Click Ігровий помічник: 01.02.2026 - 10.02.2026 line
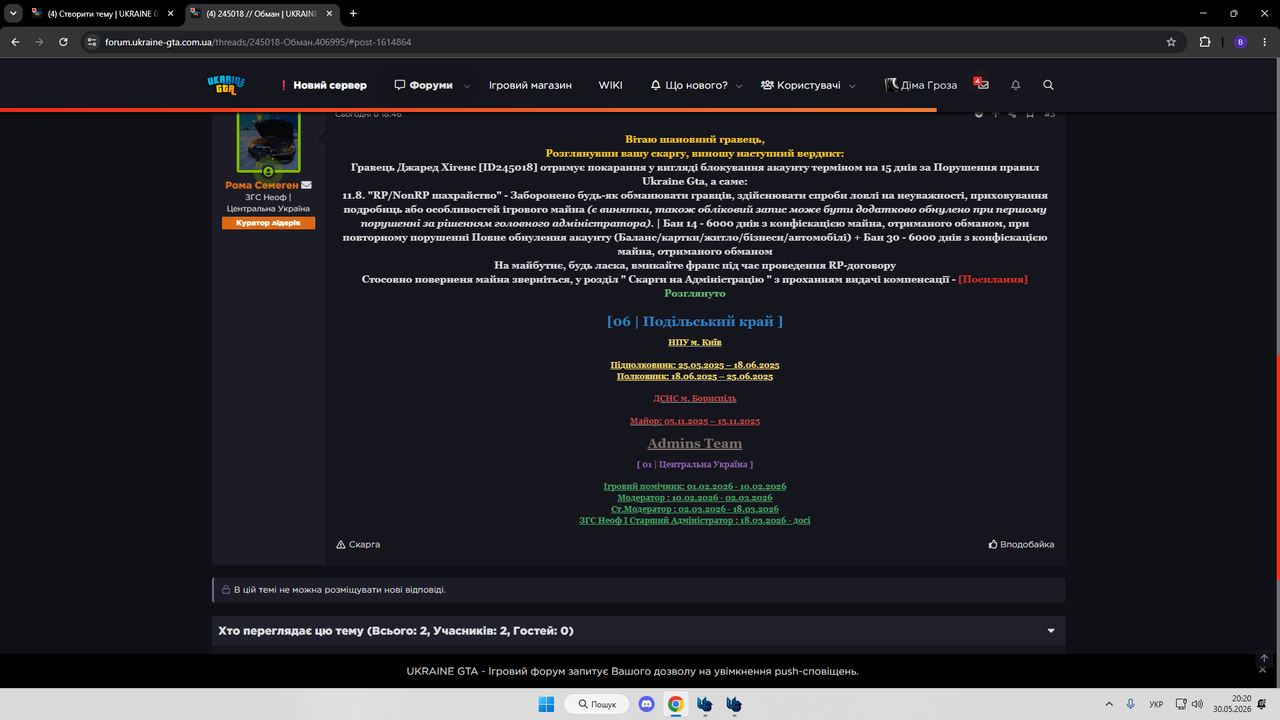Image resolution: width=1280 pixels, height=720 pixels. click(695, 486)
